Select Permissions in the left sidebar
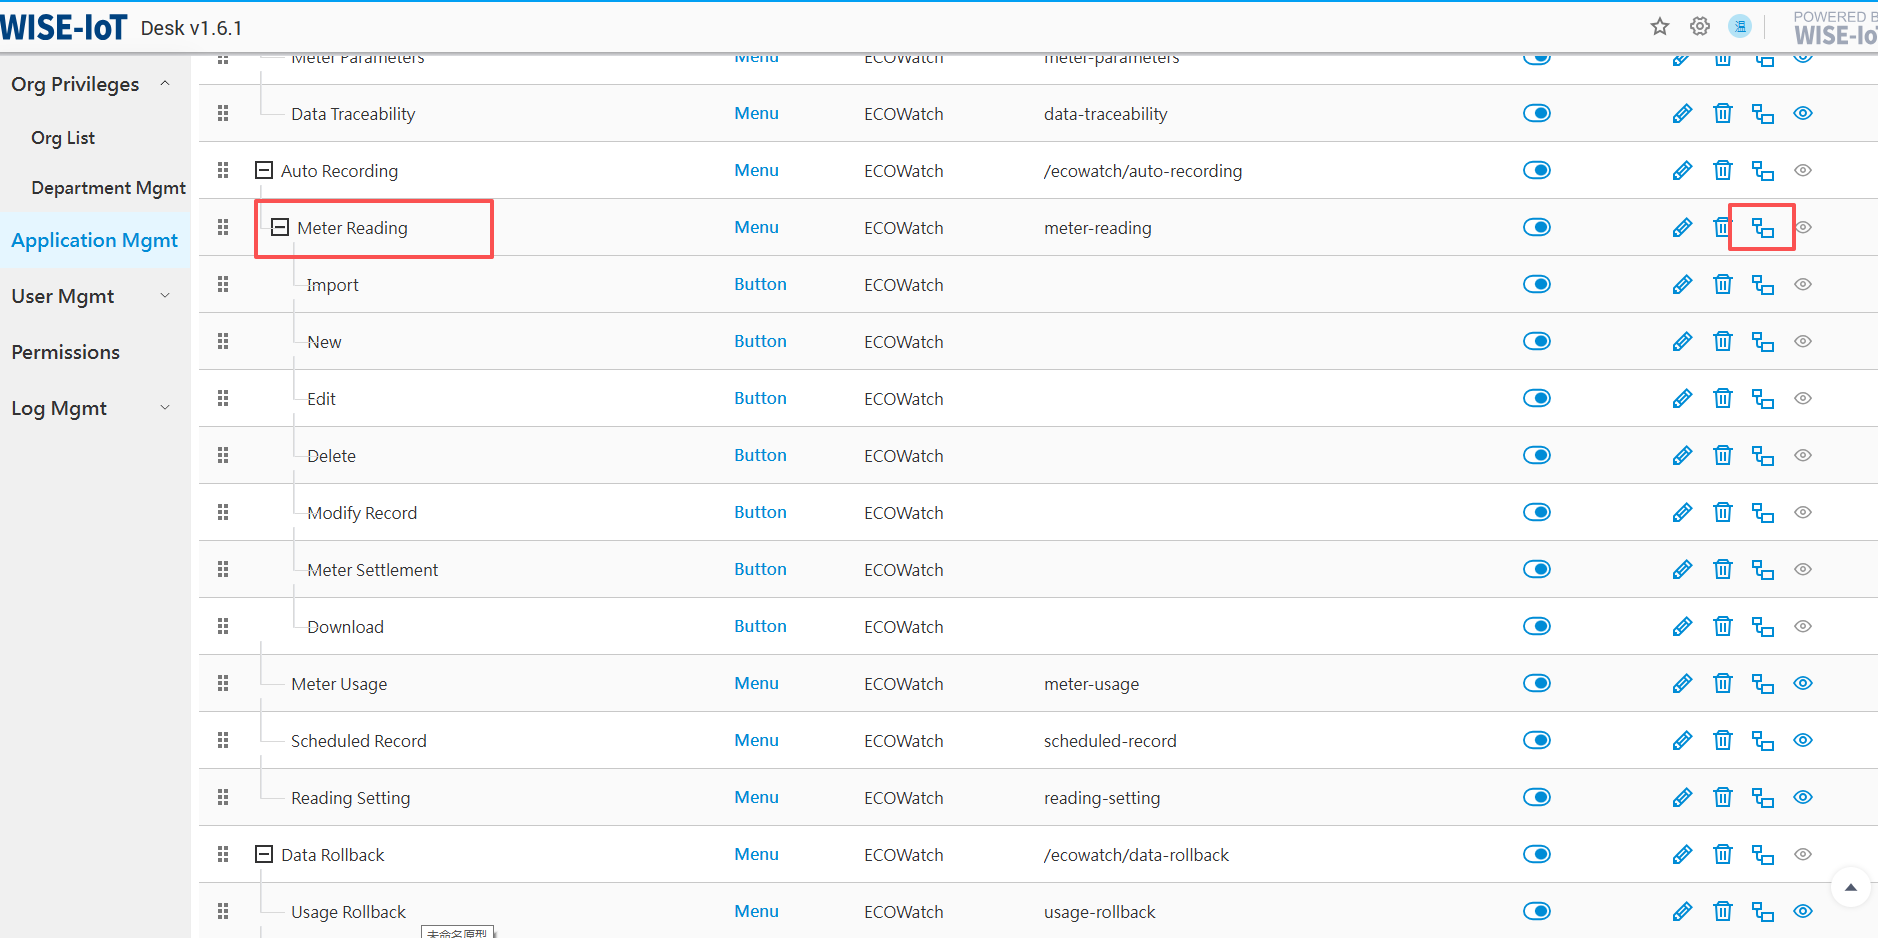Viewport: 1878px width, 938px height. [x=66, y=353]
